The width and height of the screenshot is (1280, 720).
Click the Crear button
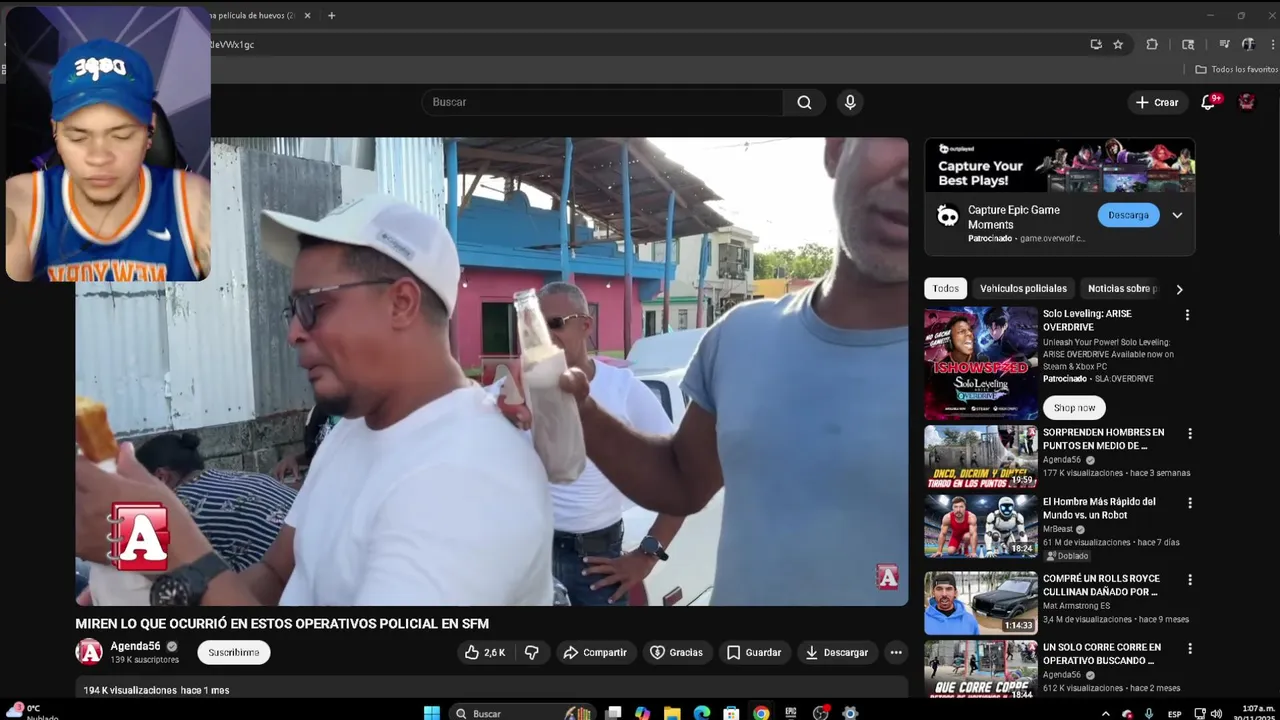coord(1157,102)
